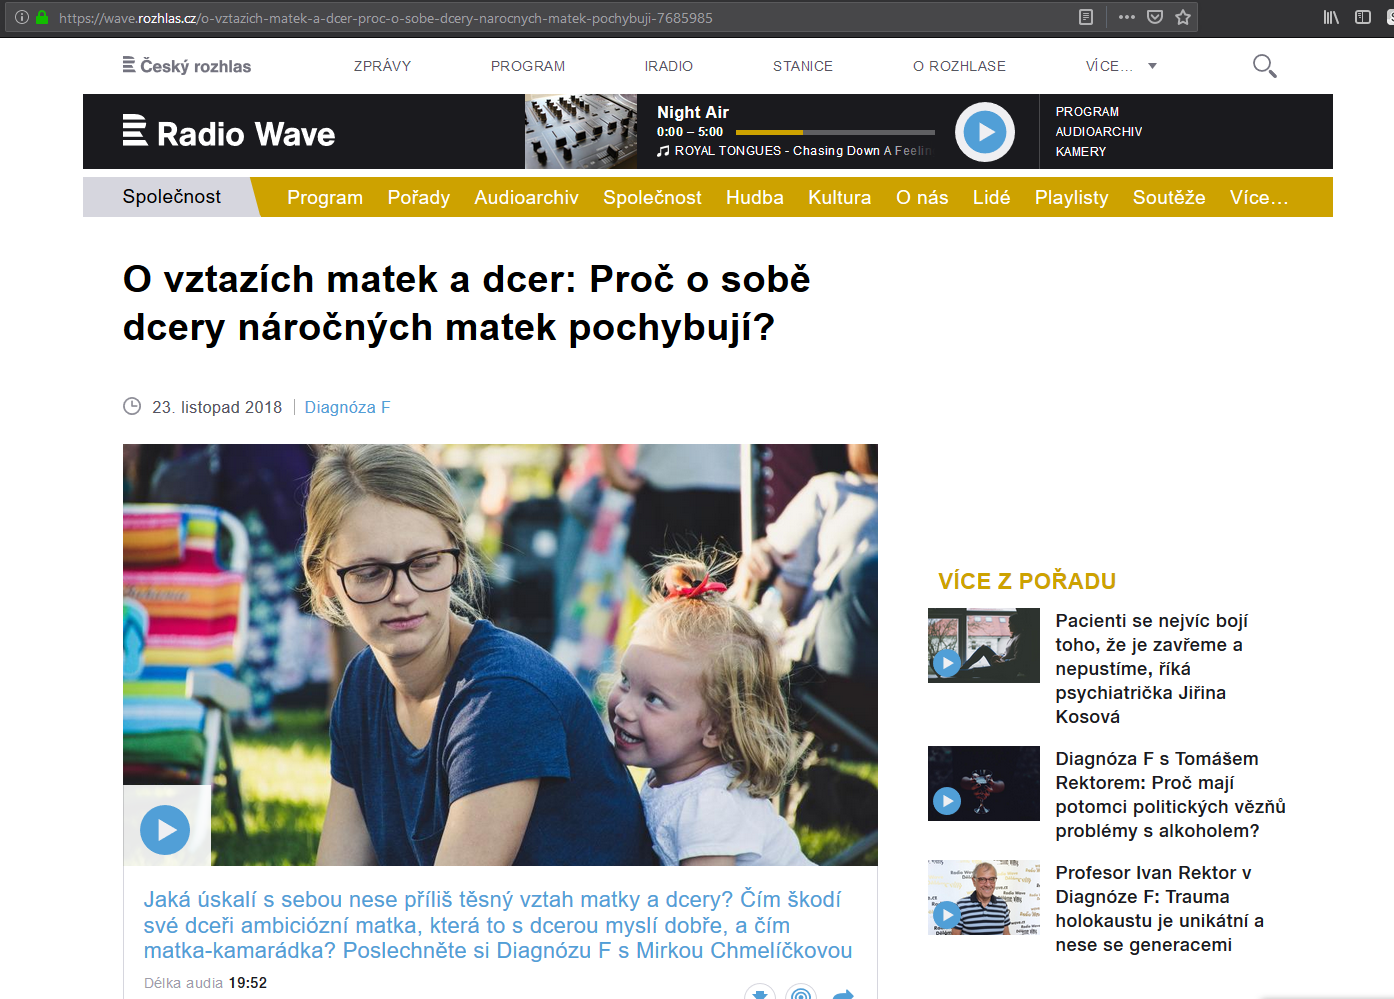The width and height of the screenshot is (1394, 999).
Task: View site information icon in address bar
Action: point(22,17)
